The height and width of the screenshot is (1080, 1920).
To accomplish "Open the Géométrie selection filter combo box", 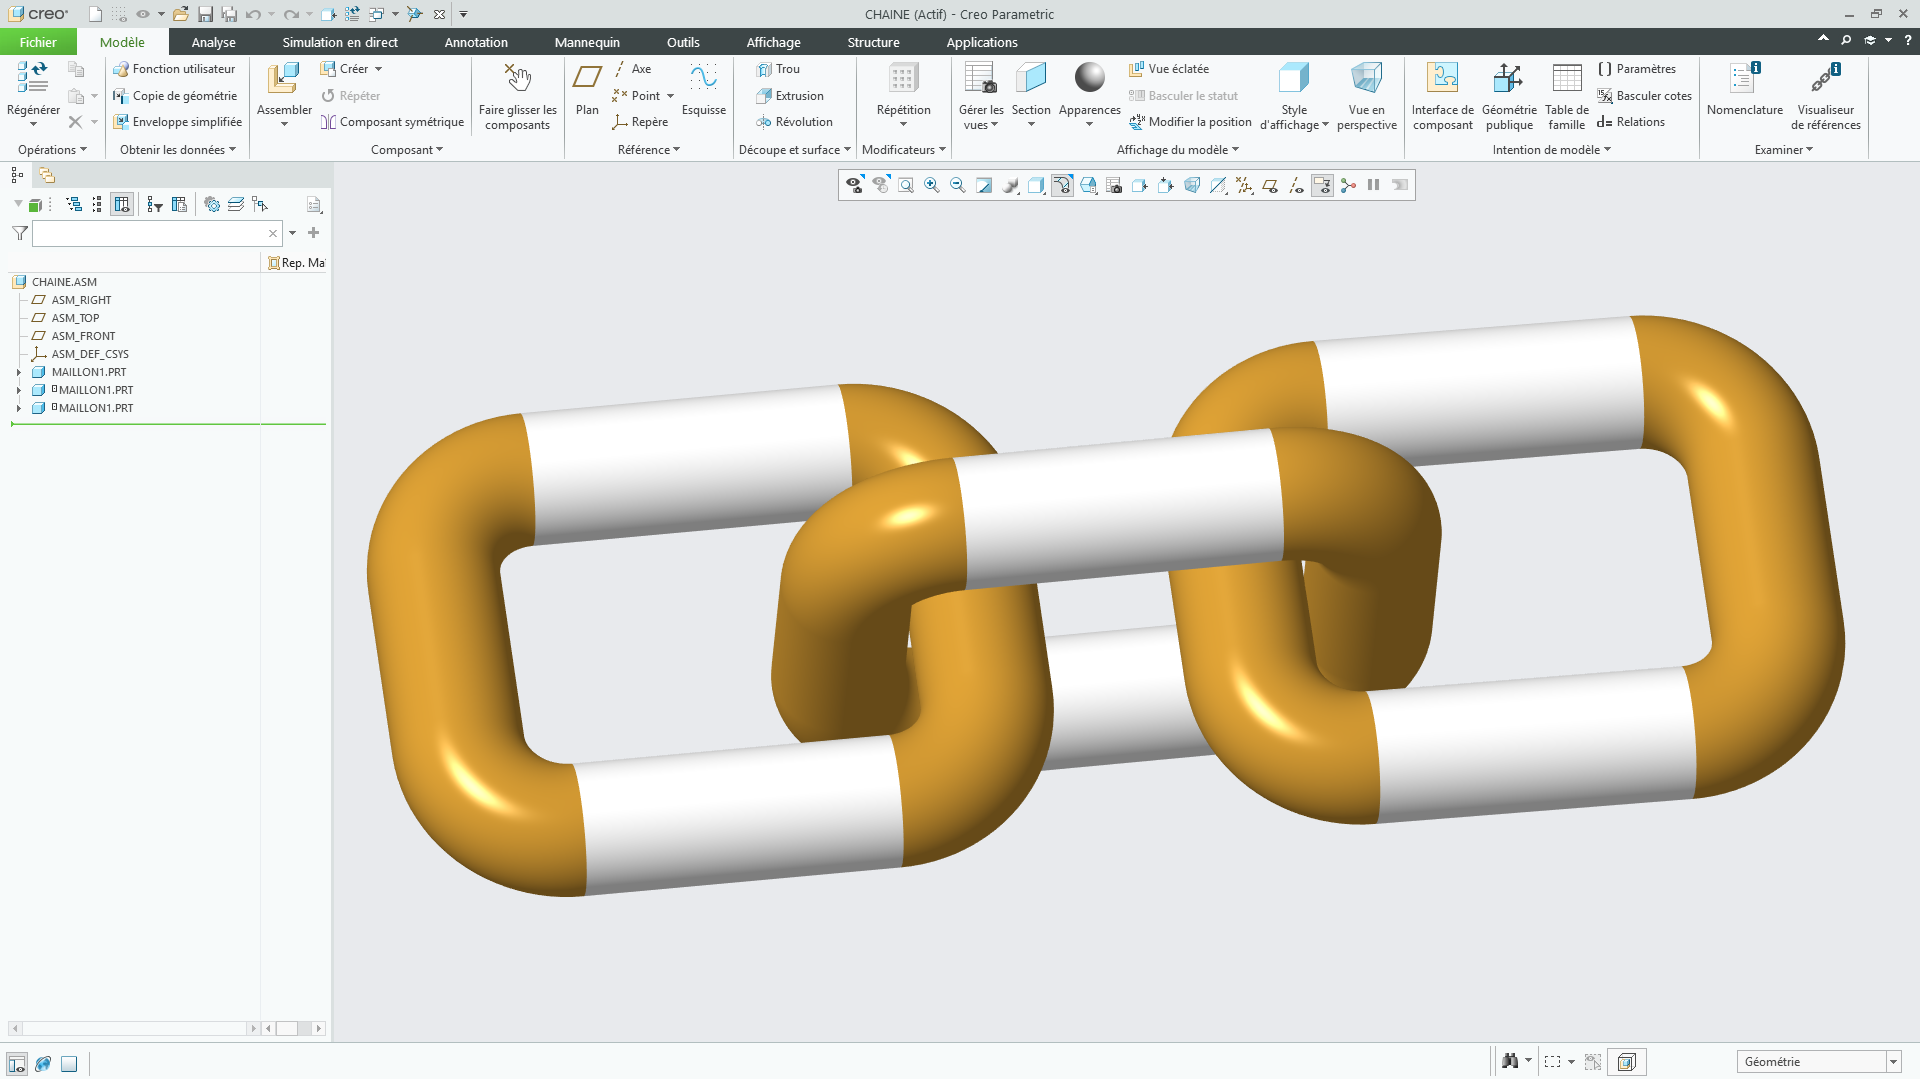I will click(x=1817, y=1062).
